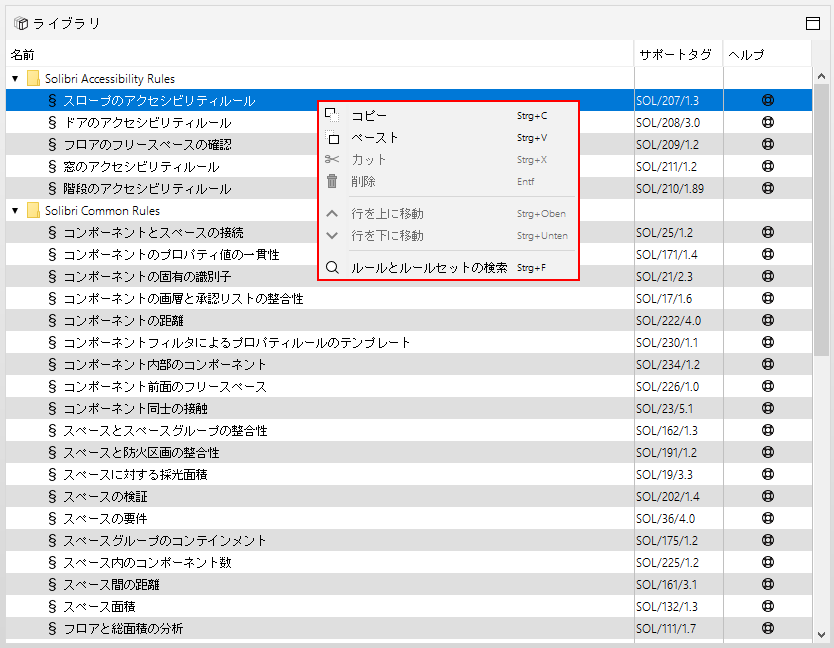
Task: Open help icon for スペース内のコンポーネント数
Action: (x=768, y=562)
